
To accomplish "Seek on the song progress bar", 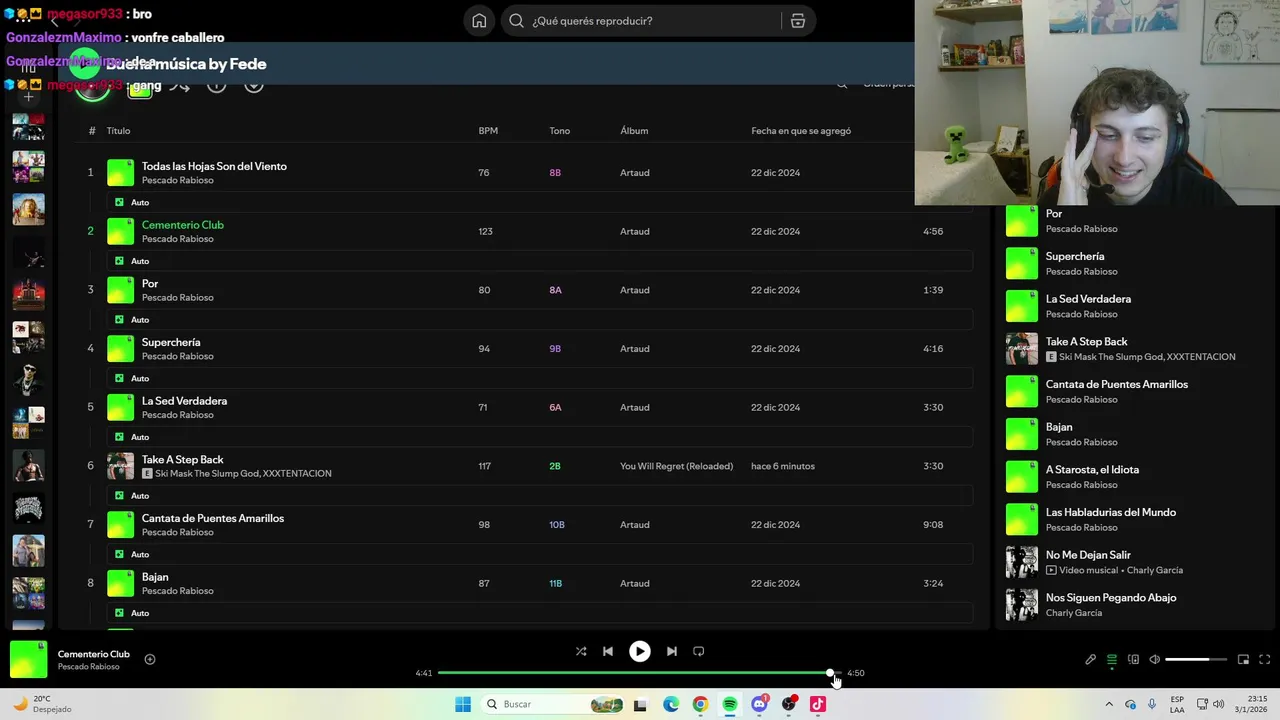I will (639, 673).
